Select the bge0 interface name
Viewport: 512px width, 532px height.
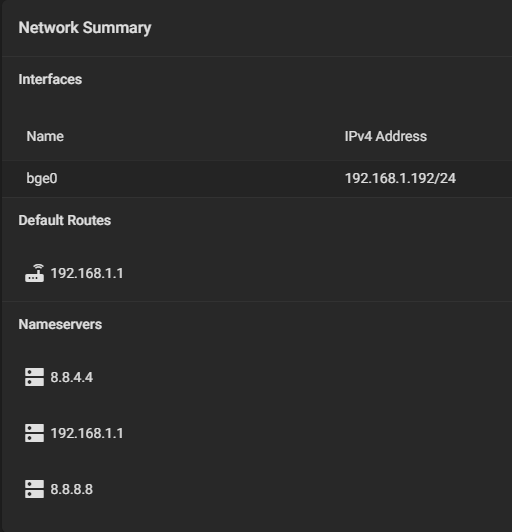42,178
